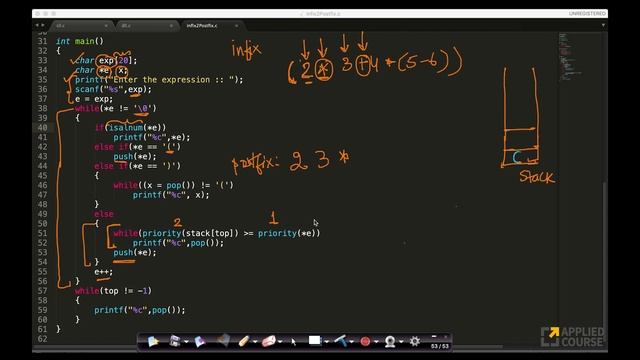Expand the eraser tool options arrow
The height and width of the screenshot is (360, 640).
pos(280,342)
